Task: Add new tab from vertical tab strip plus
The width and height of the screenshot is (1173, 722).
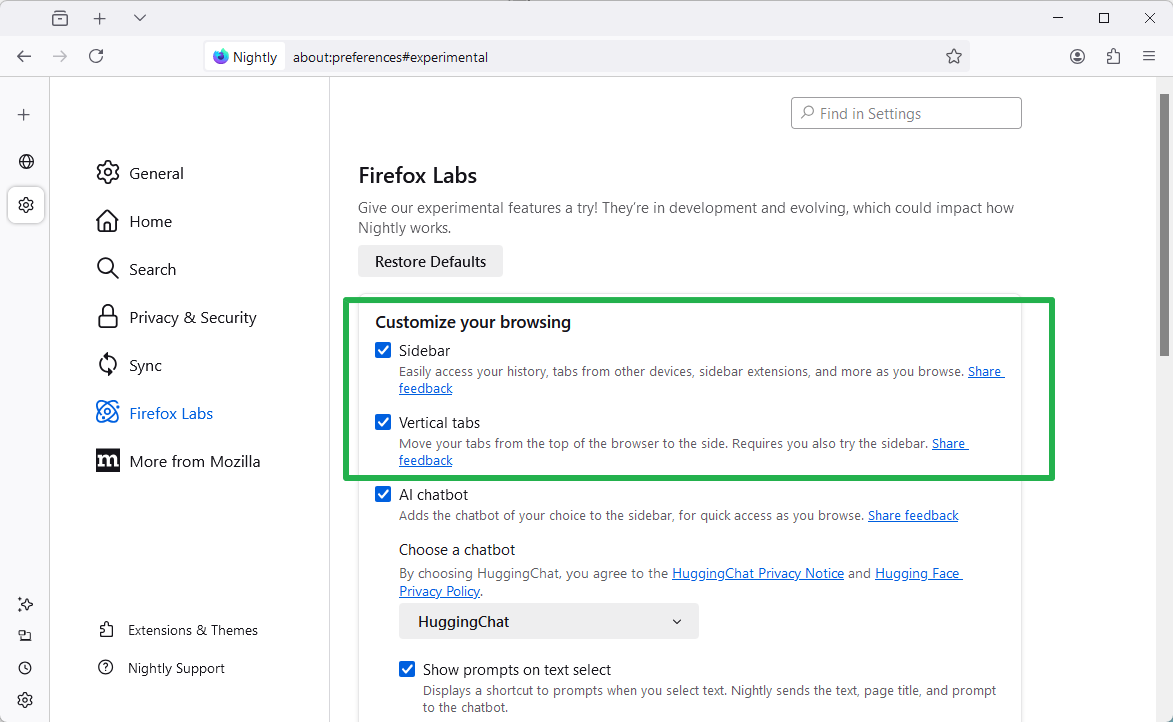Action: point(24,114)
